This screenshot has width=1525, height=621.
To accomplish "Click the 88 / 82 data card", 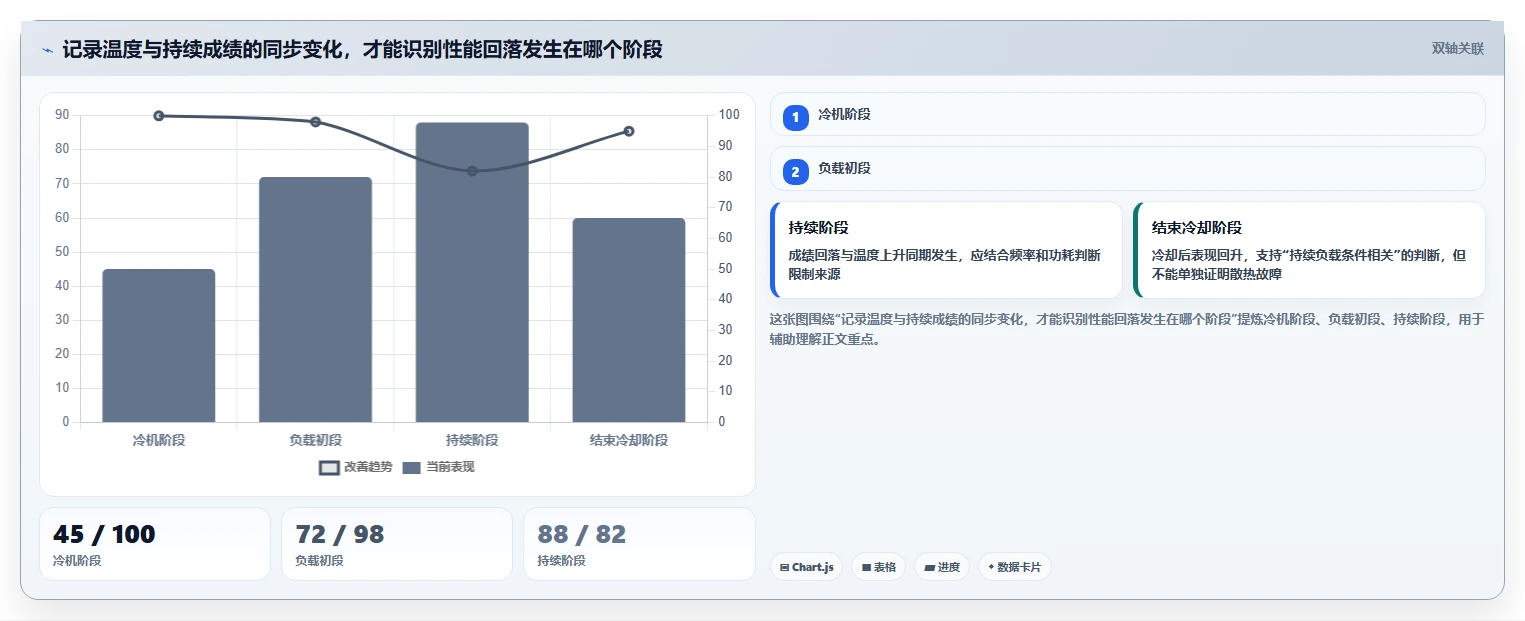I will [x=639, y=544].
